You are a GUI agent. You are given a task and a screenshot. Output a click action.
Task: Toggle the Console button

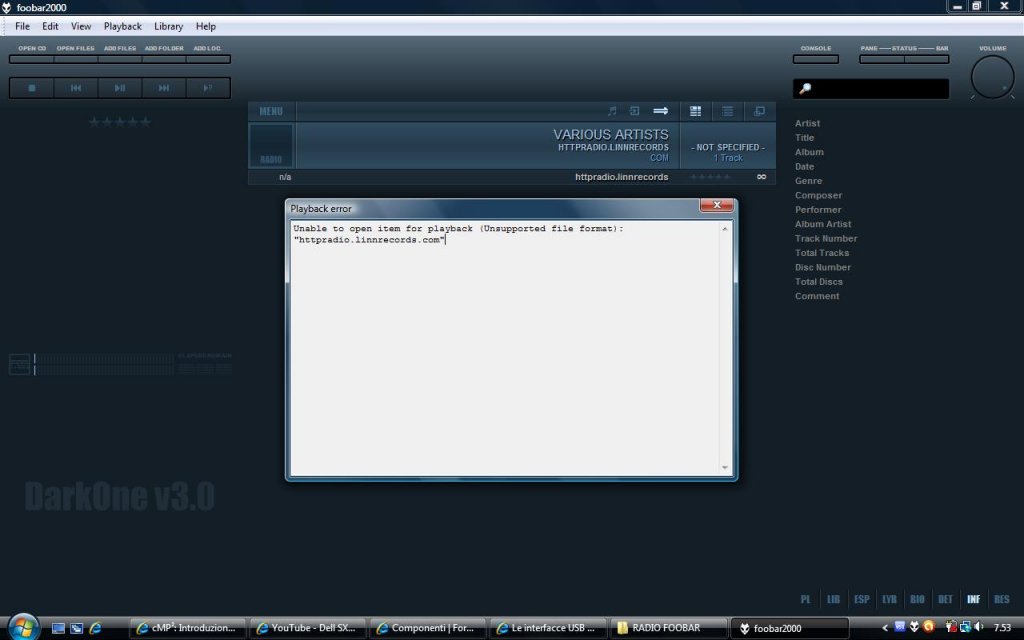(x=816, y=59)
